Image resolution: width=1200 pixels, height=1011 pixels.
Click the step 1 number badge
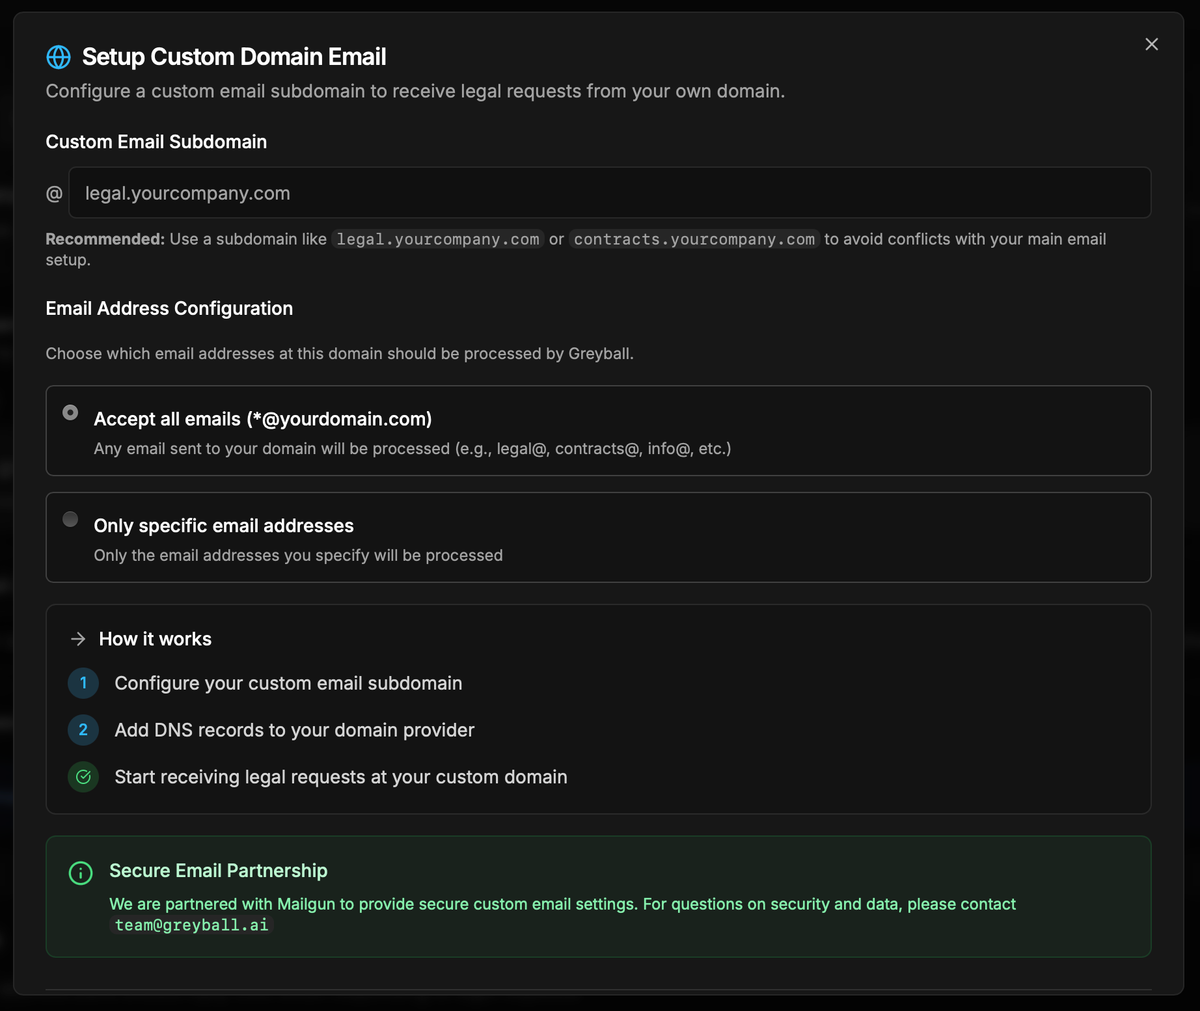pos(83,683)
